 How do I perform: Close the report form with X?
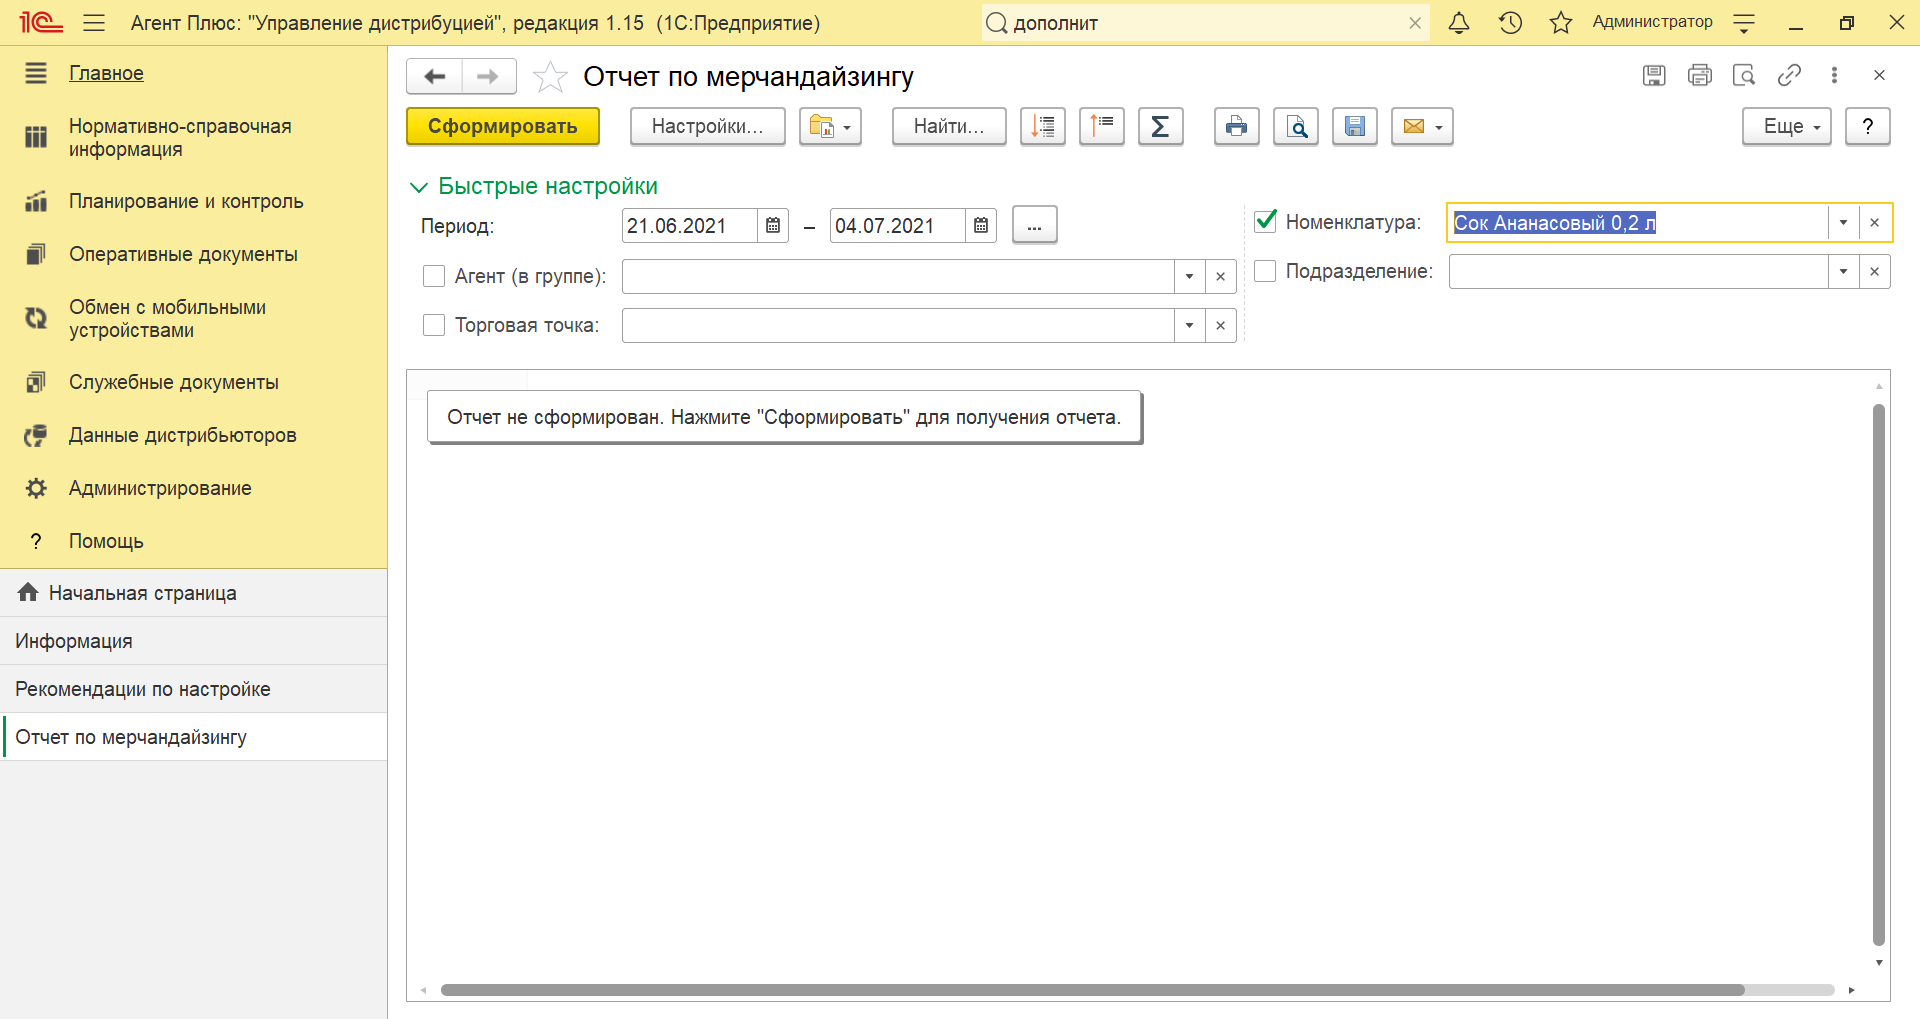[x=1879, y=75]
